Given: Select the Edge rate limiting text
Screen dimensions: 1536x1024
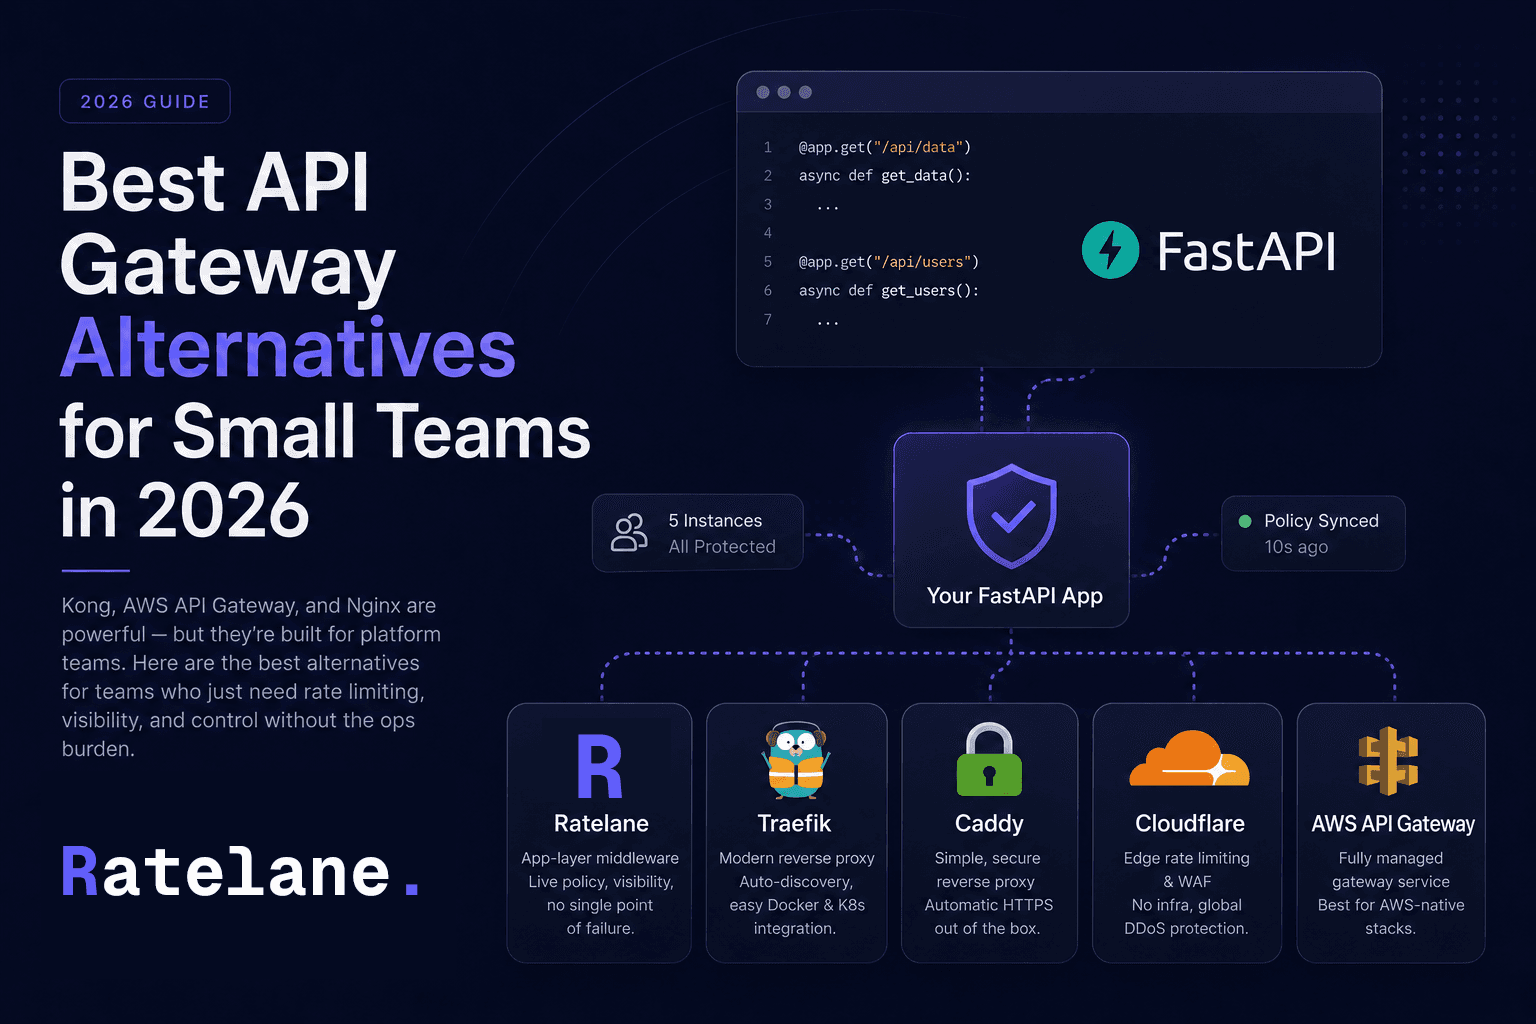Looking at the screenshot, I should pos(1187,858).
